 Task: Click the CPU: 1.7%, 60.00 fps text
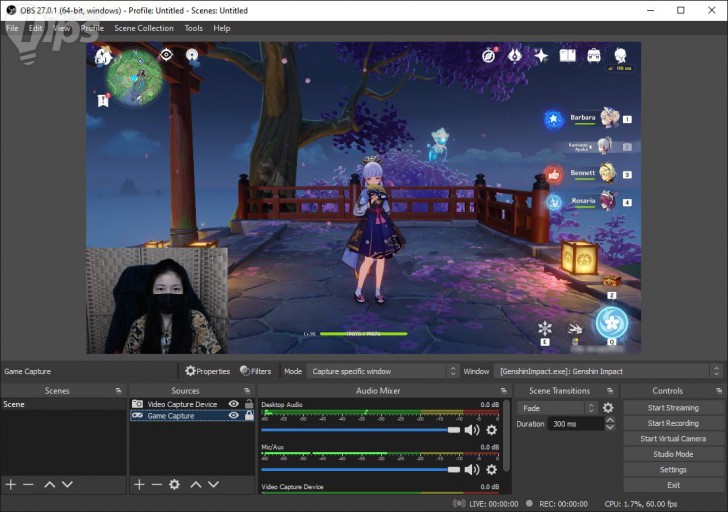pos(641,504)
